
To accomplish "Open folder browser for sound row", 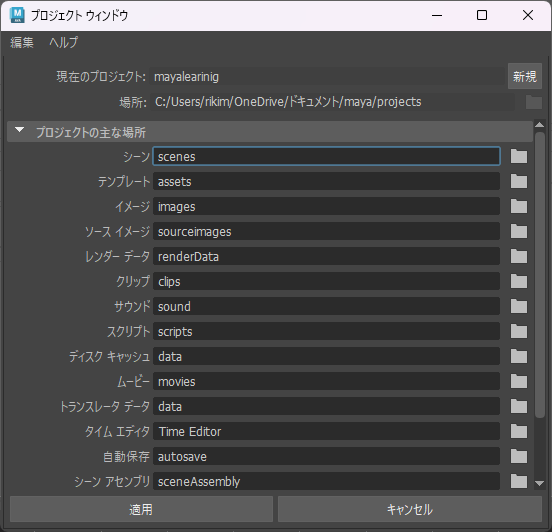I will click(519, 306).
